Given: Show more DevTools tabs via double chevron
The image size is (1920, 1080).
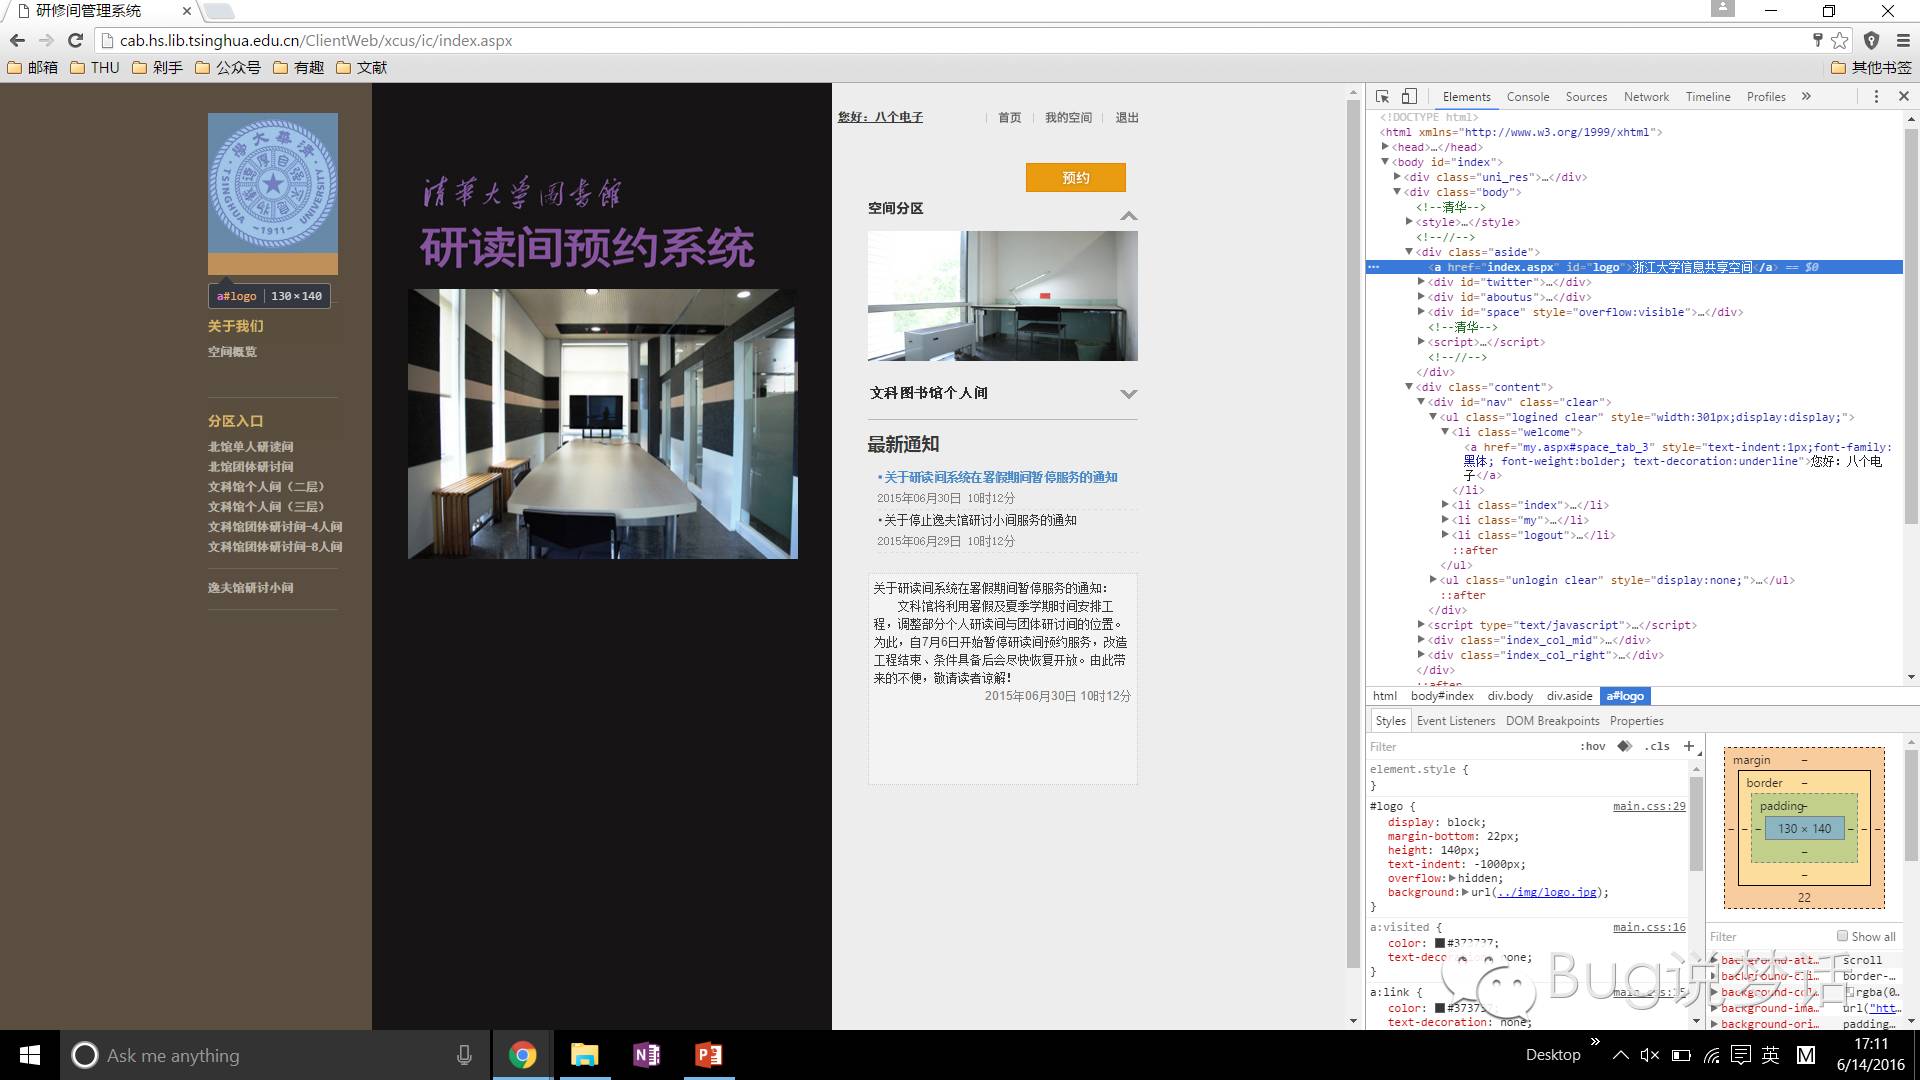Looking at the screenshot, I should click(x=1806, y=97).
